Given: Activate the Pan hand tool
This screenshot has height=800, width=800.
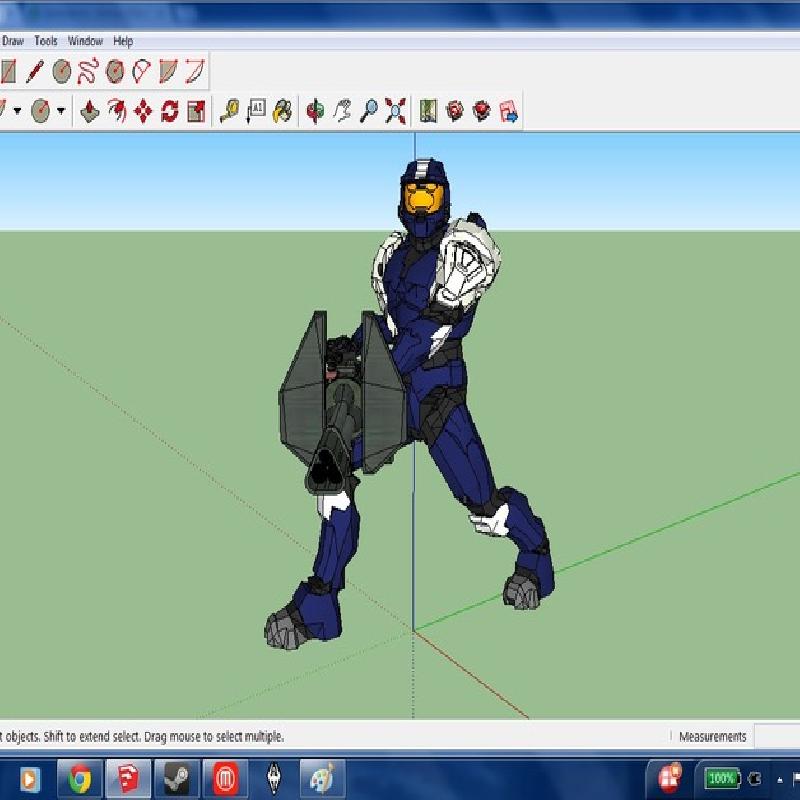Looking at the screenshot, I should (x=342, y=111).
